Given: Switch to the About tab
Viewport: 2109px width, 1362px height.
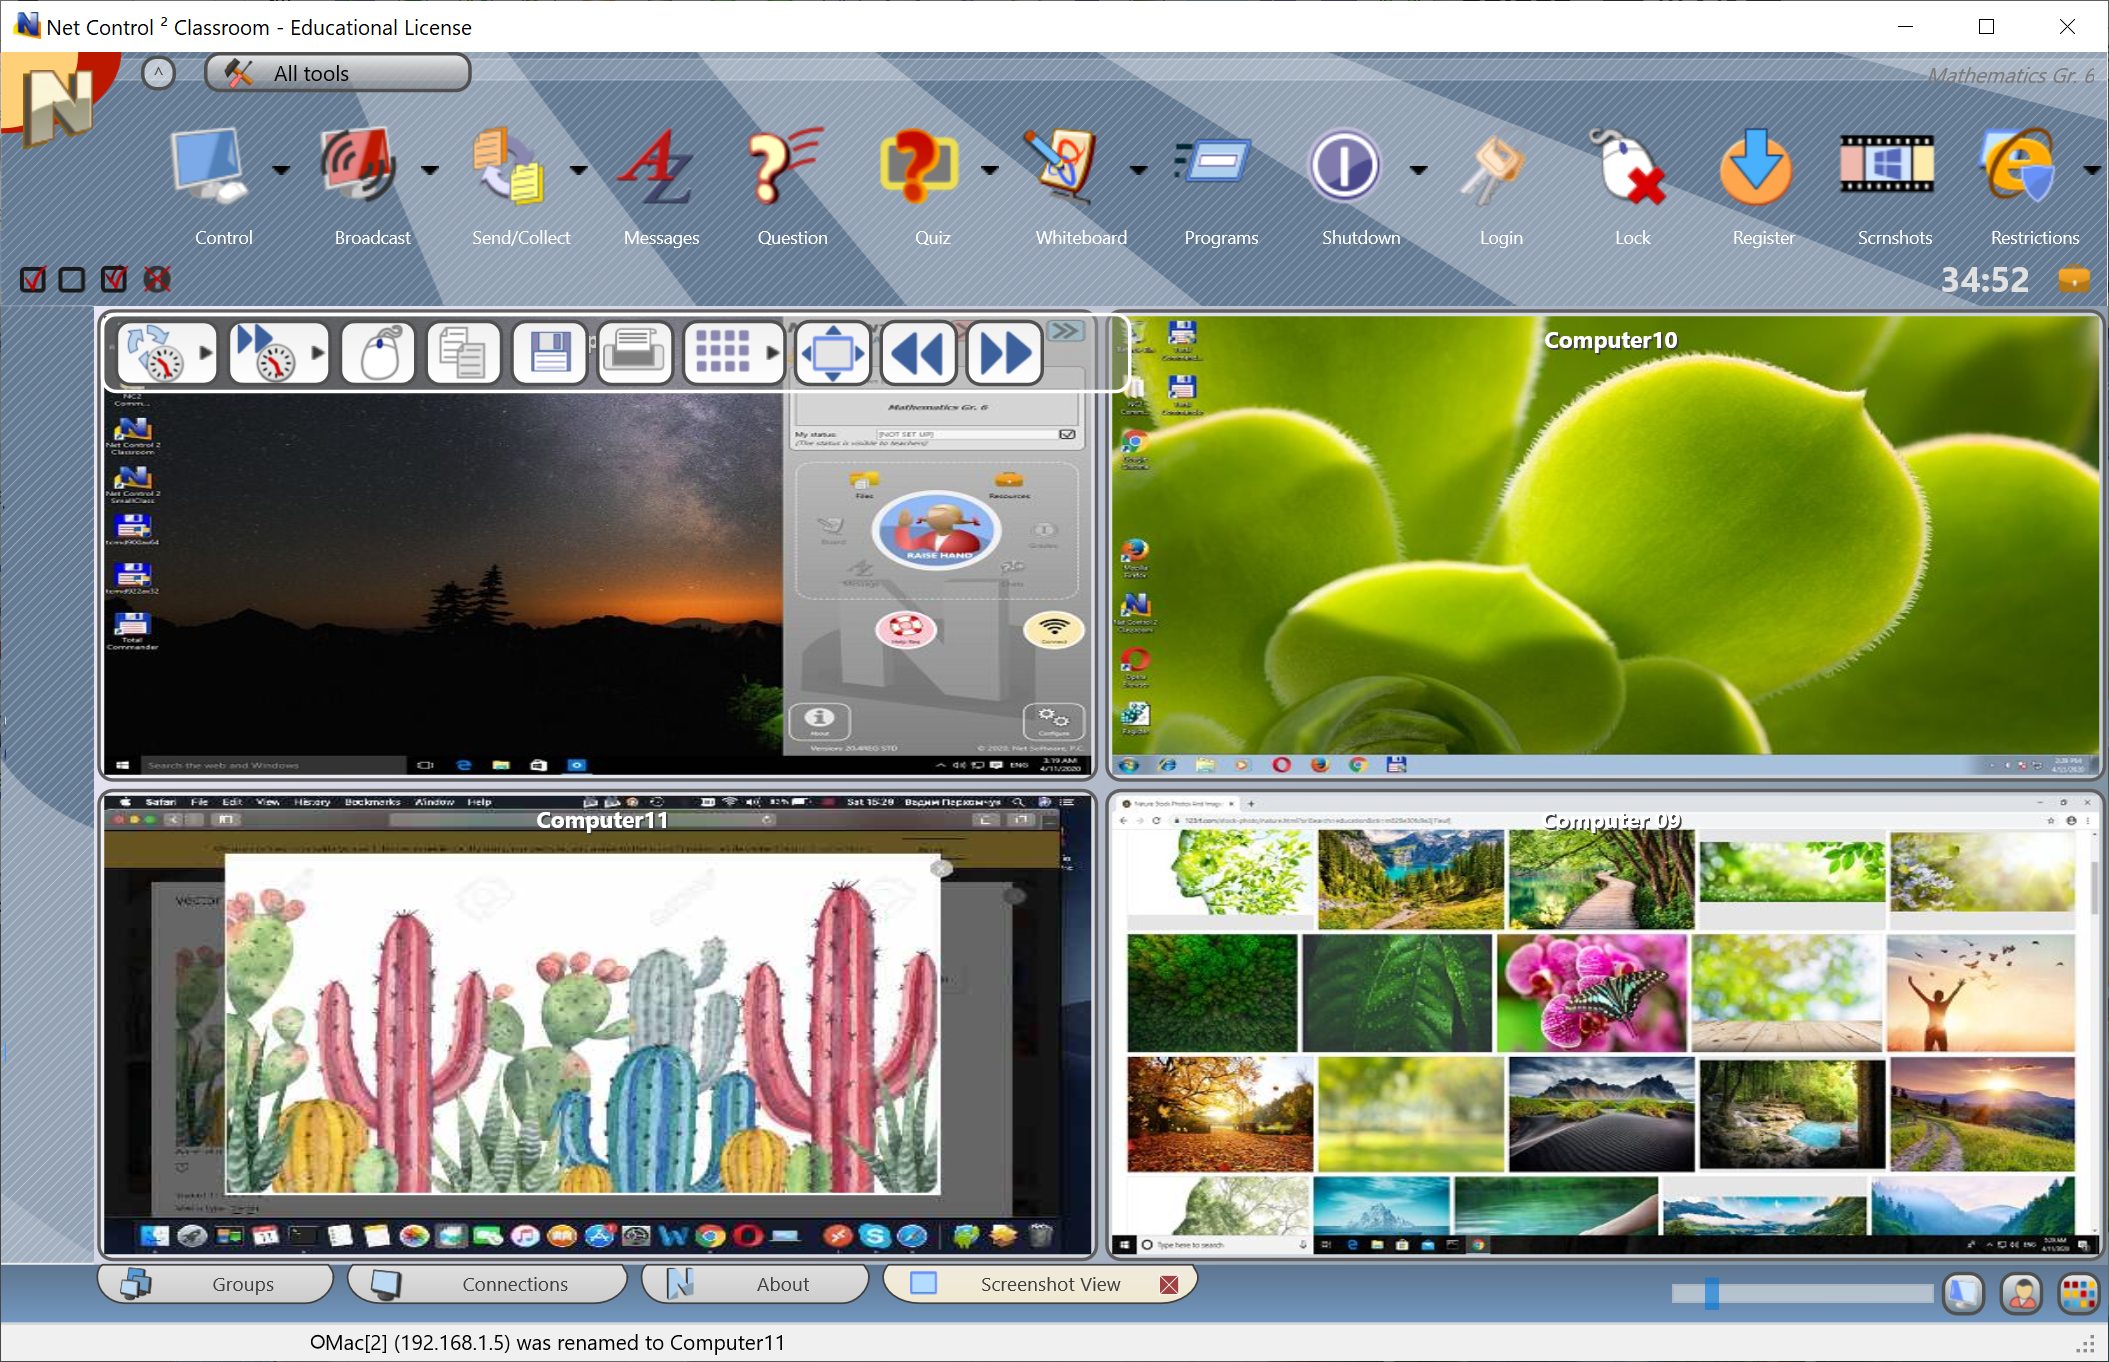Looking at the screenshot, I should [755, 1284].
